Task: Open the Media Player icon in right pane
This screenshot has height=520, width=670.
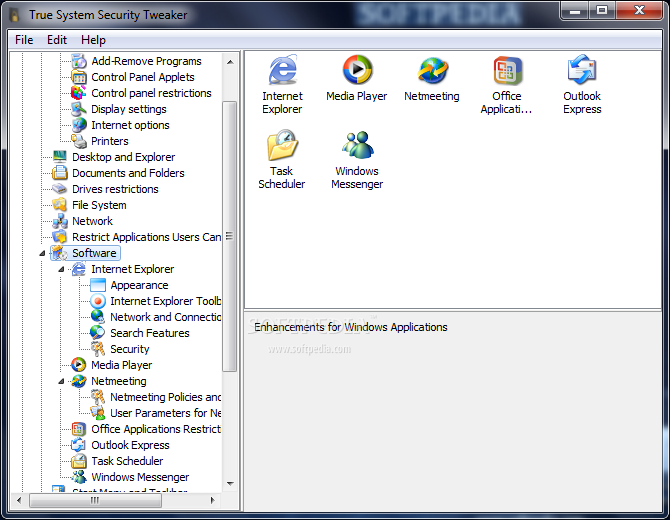Action: tap(357, 70)
